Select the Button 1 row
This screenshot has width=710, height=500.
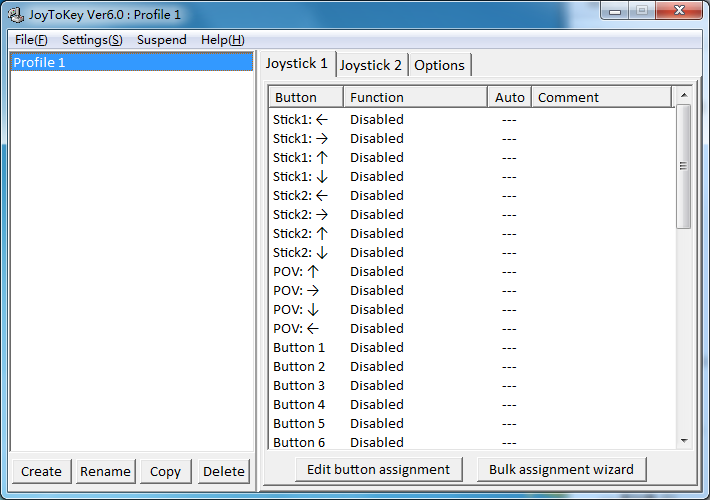[x=471, y=348]
